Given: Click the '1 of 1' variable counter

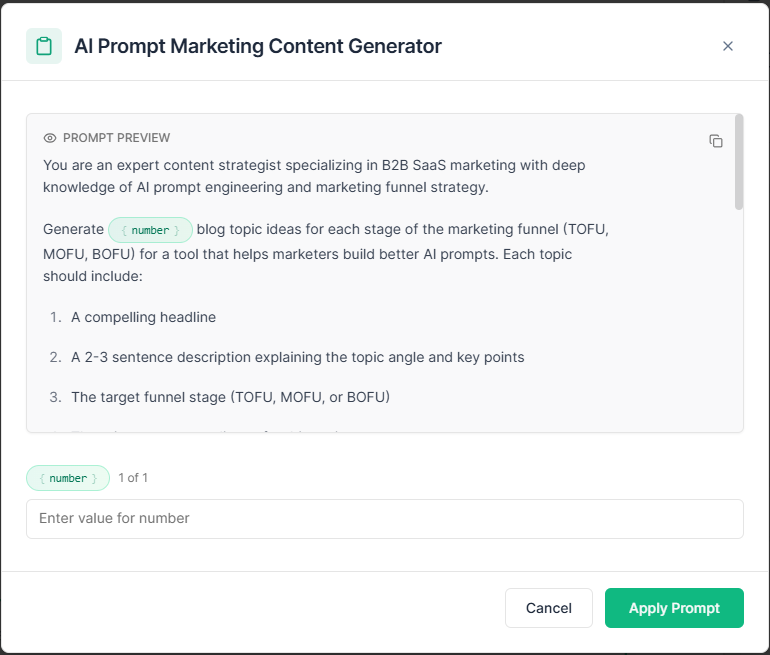Looking at the screenshot, I should 133,478.
